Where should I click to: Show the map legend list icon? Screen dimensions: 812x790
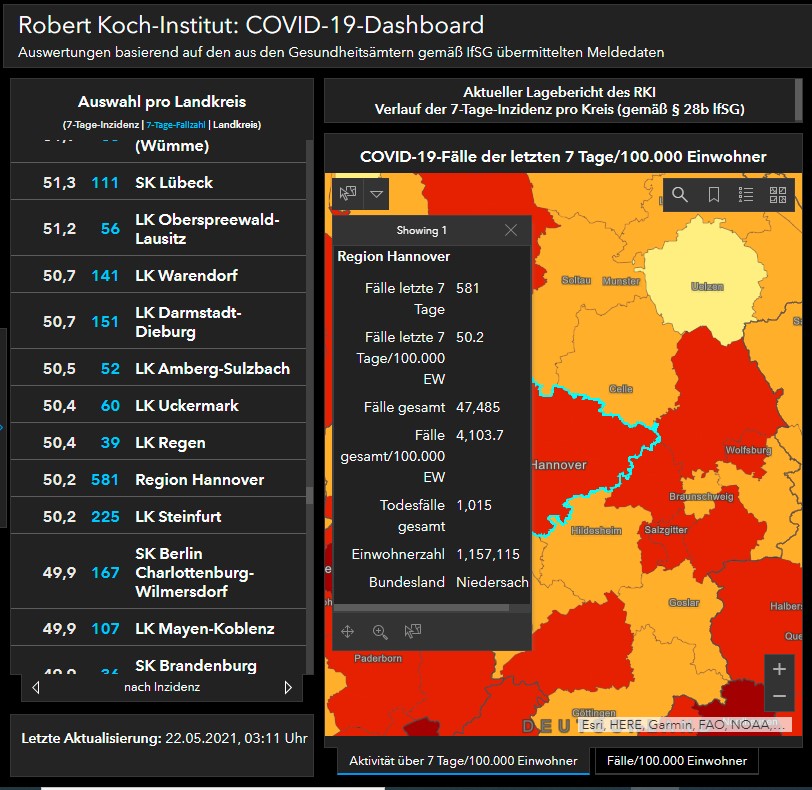coord(746,195)
